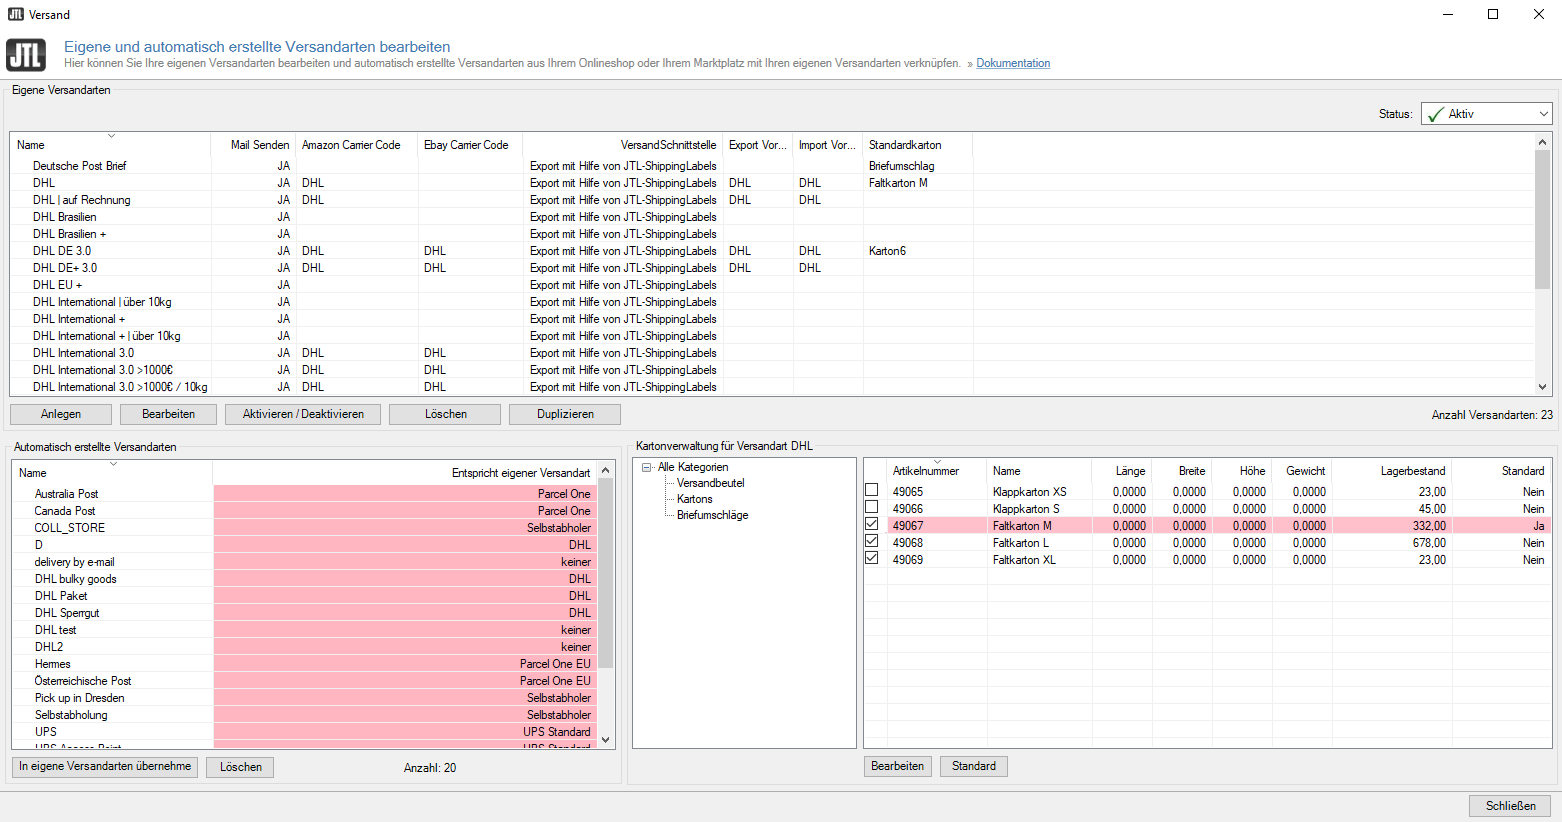Uncheck the Faltkarton L checkbox
Screen dimensions: 1562x822
click(872, 542)
